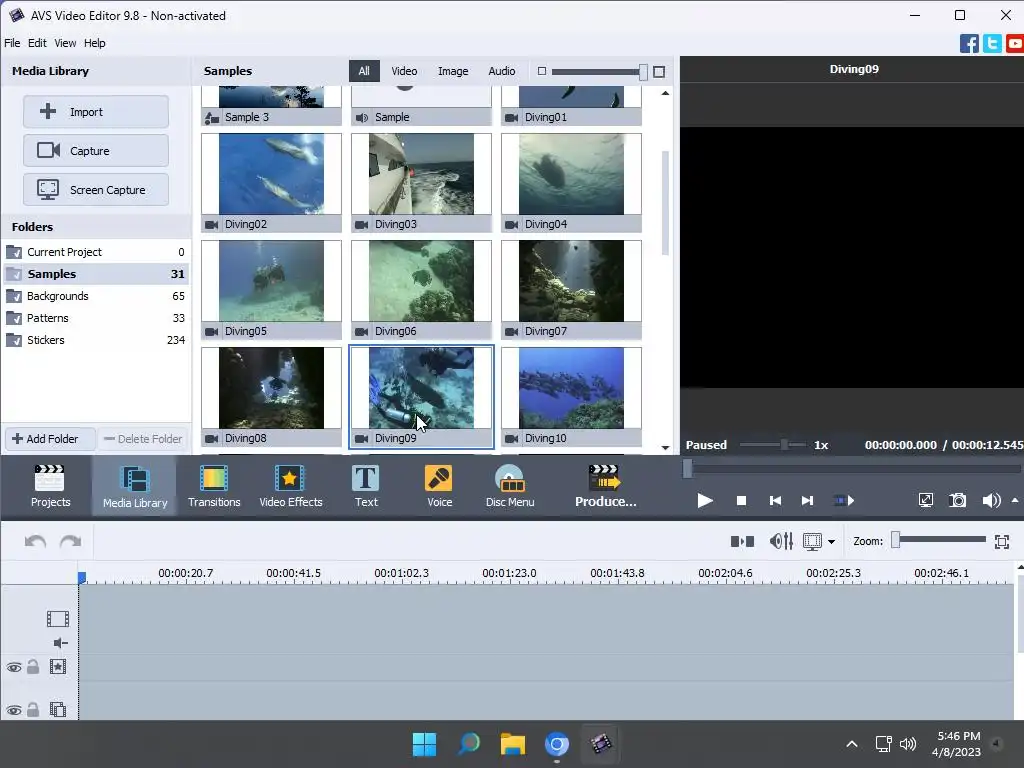The width and height of the screenshot is (1024, 768).
Task: Click the video overlay track icon
Action: click(x=57, y=709)
